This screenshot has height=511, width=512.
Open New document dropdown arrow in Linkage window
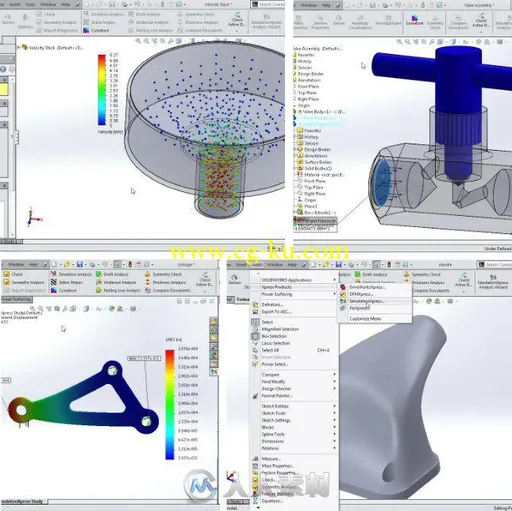60,265
